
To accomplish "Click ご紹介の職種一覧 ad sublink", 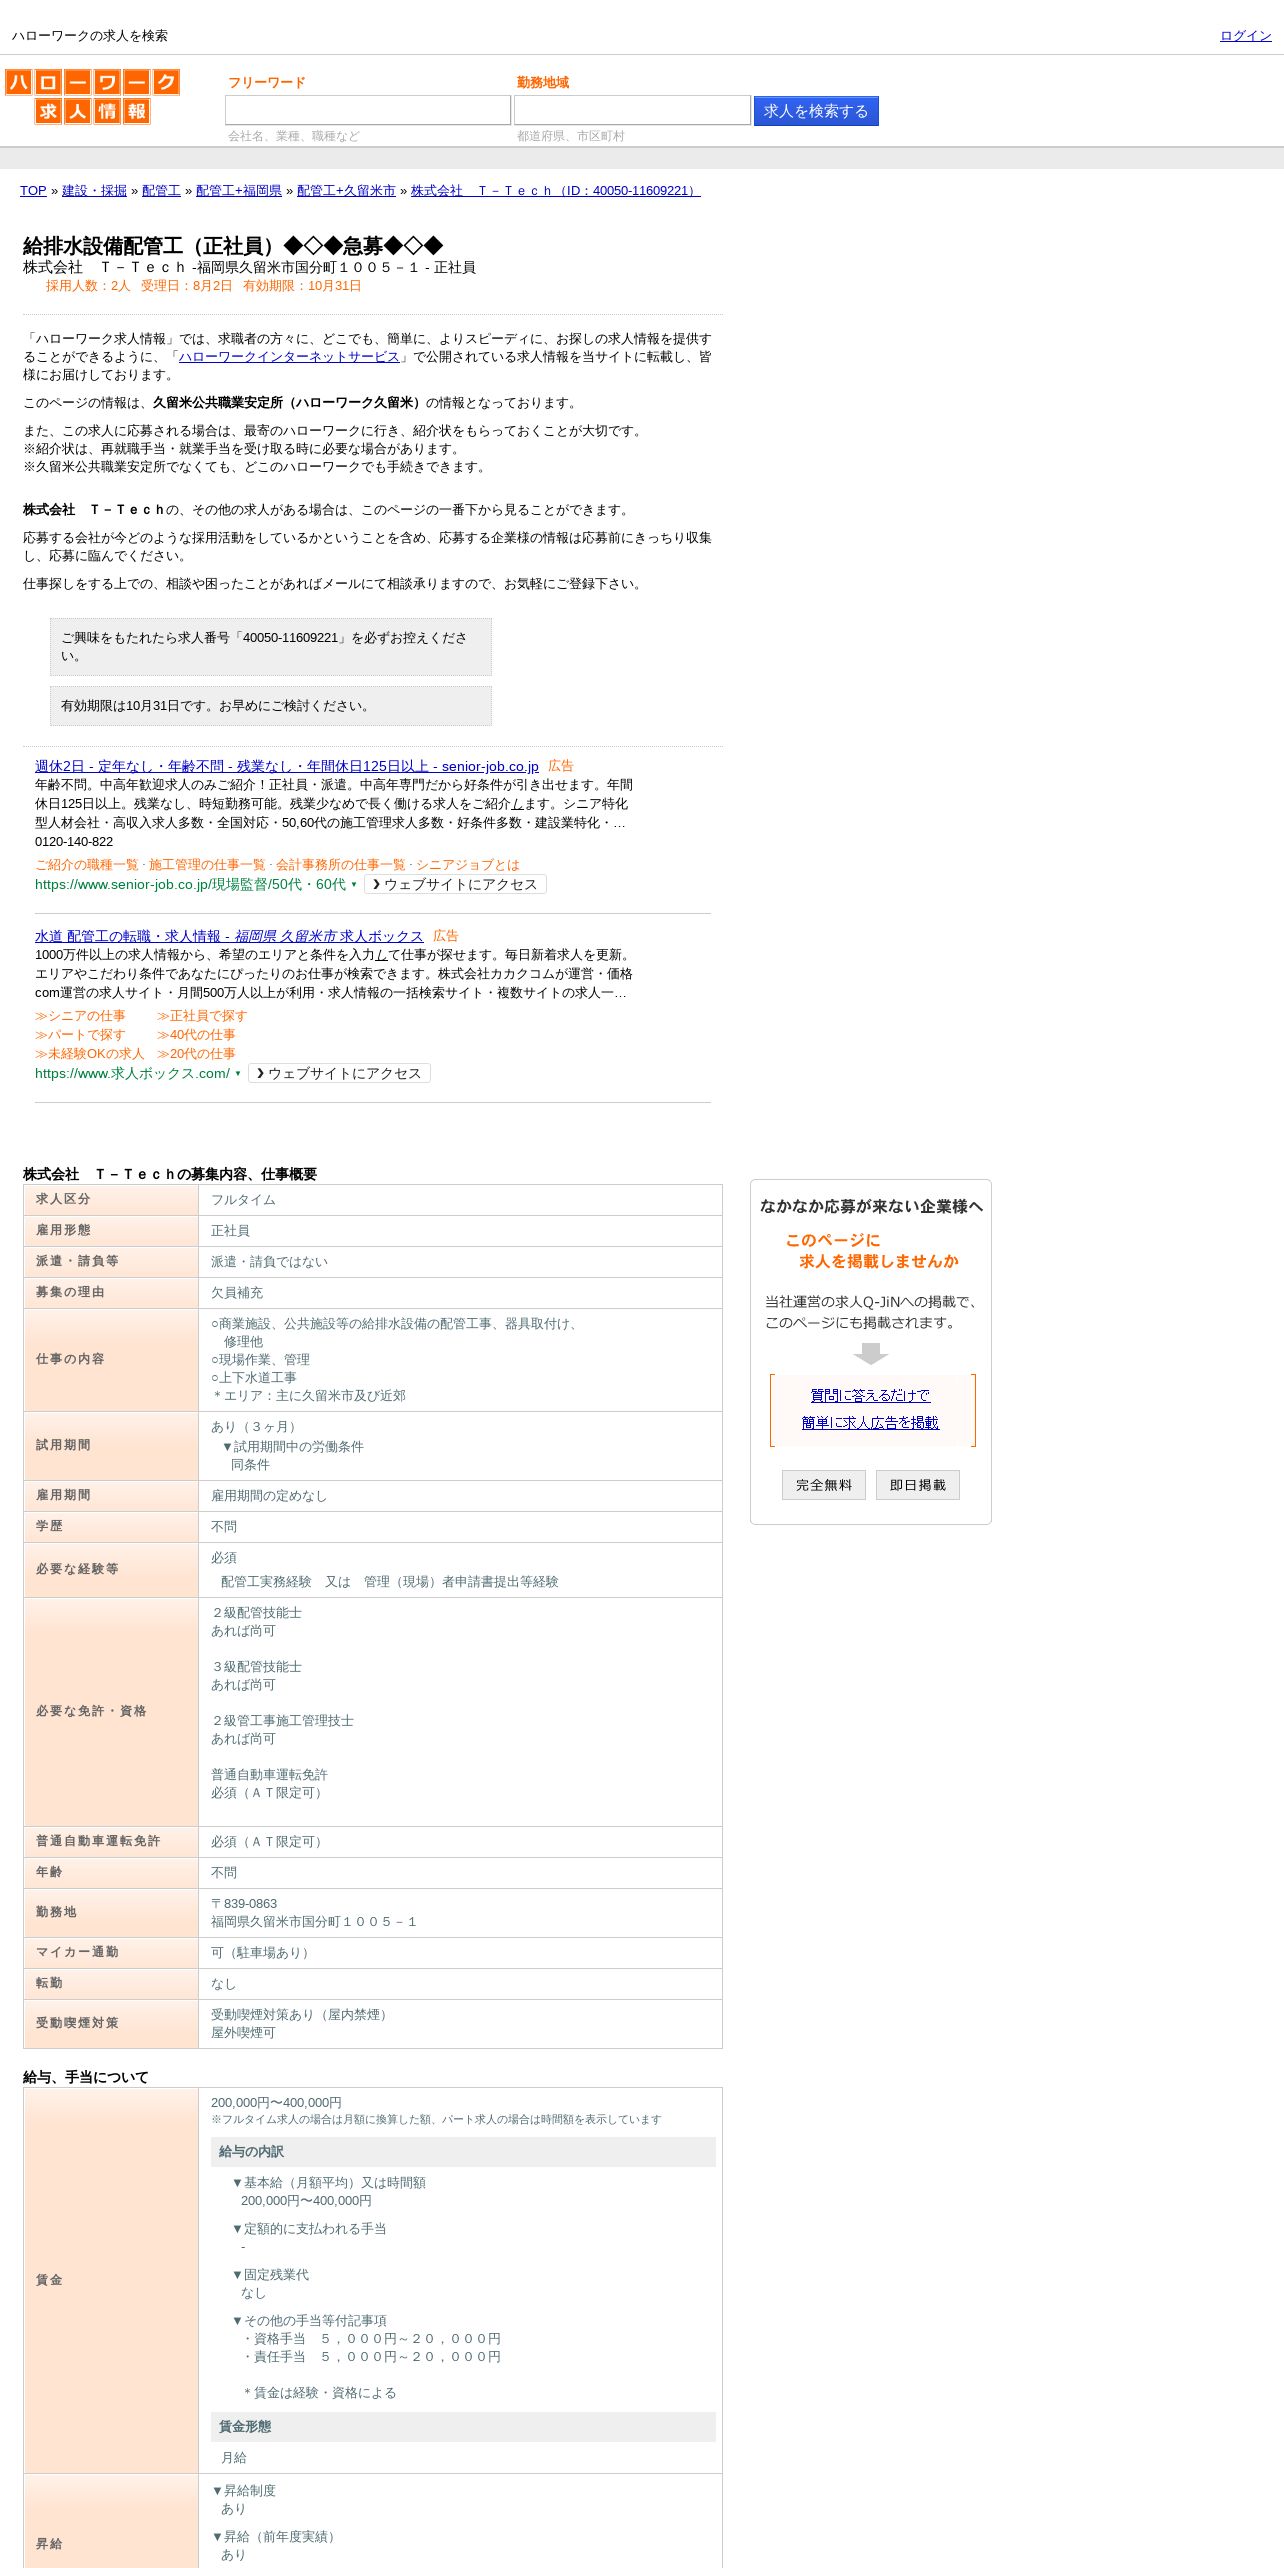I will click(87, 865).
